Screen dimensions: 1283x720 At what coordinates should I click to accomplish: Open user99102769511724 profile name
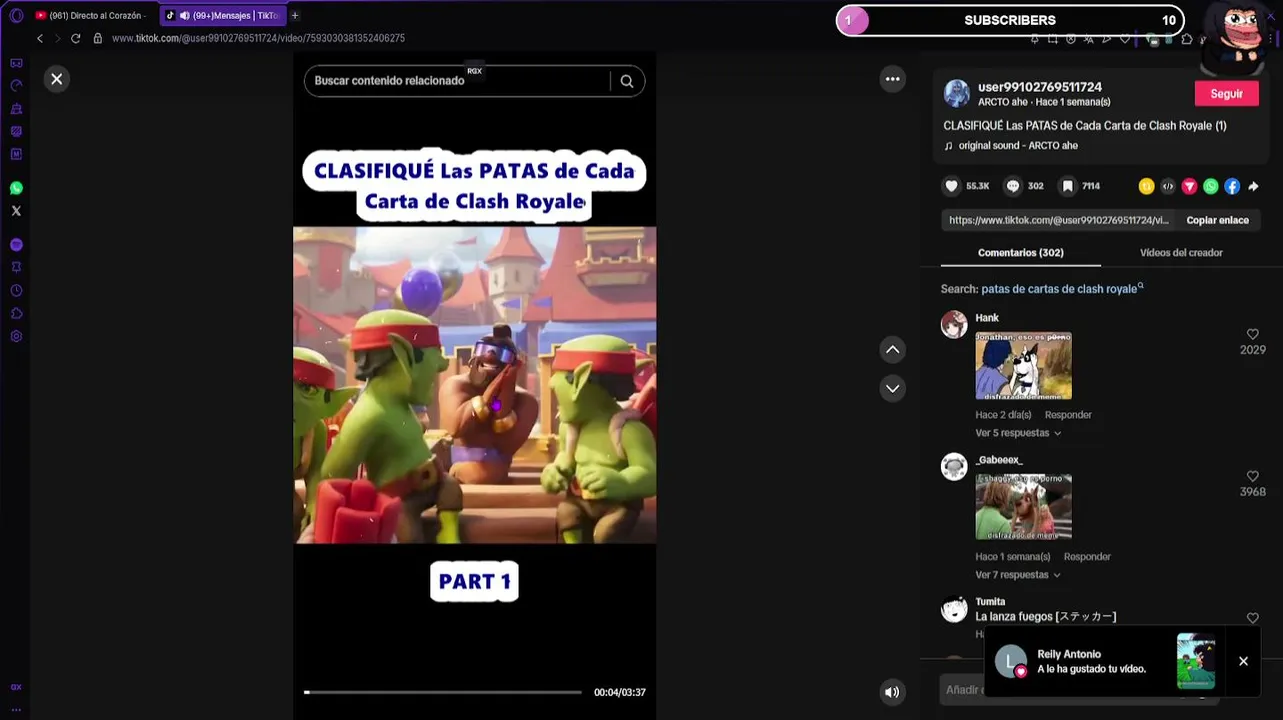coord(1040,87)
